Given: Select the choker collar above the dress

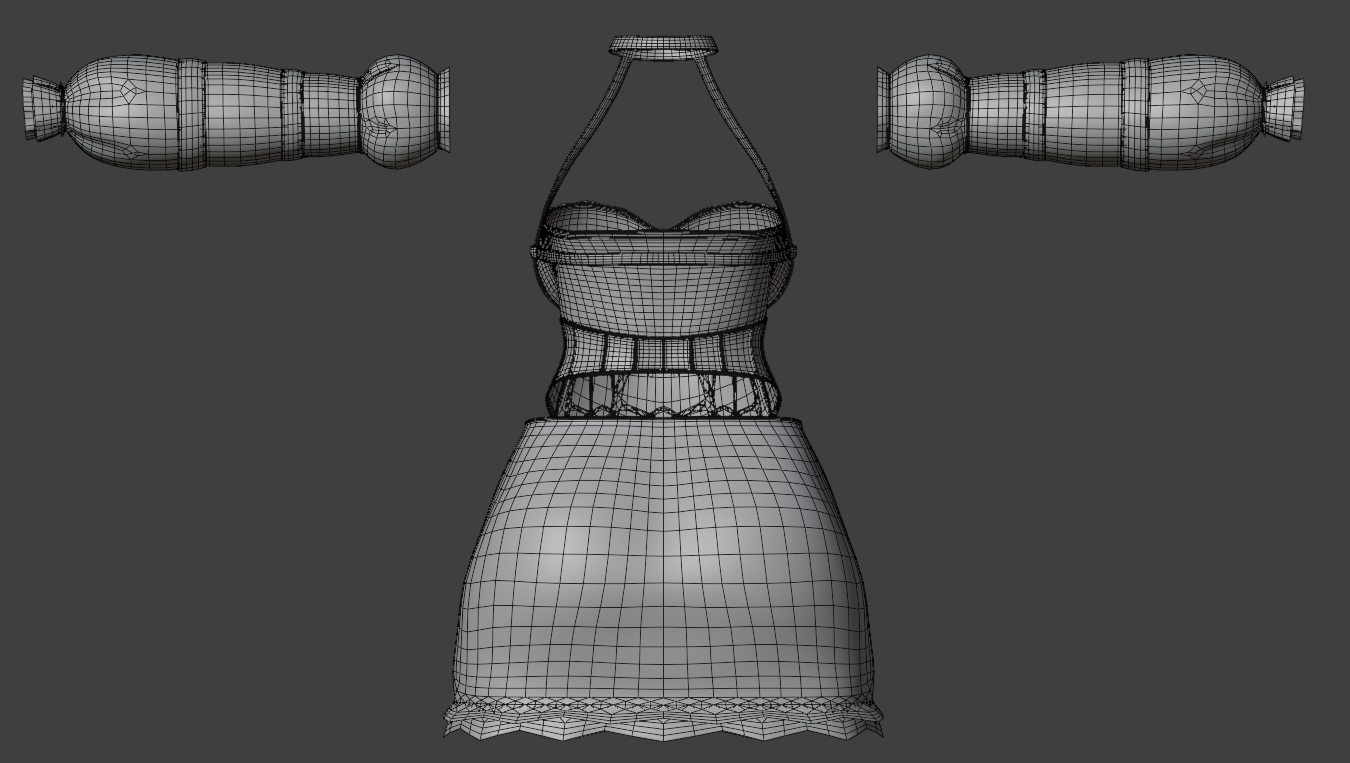Looking at the screenshot, I should coord(664,44).
